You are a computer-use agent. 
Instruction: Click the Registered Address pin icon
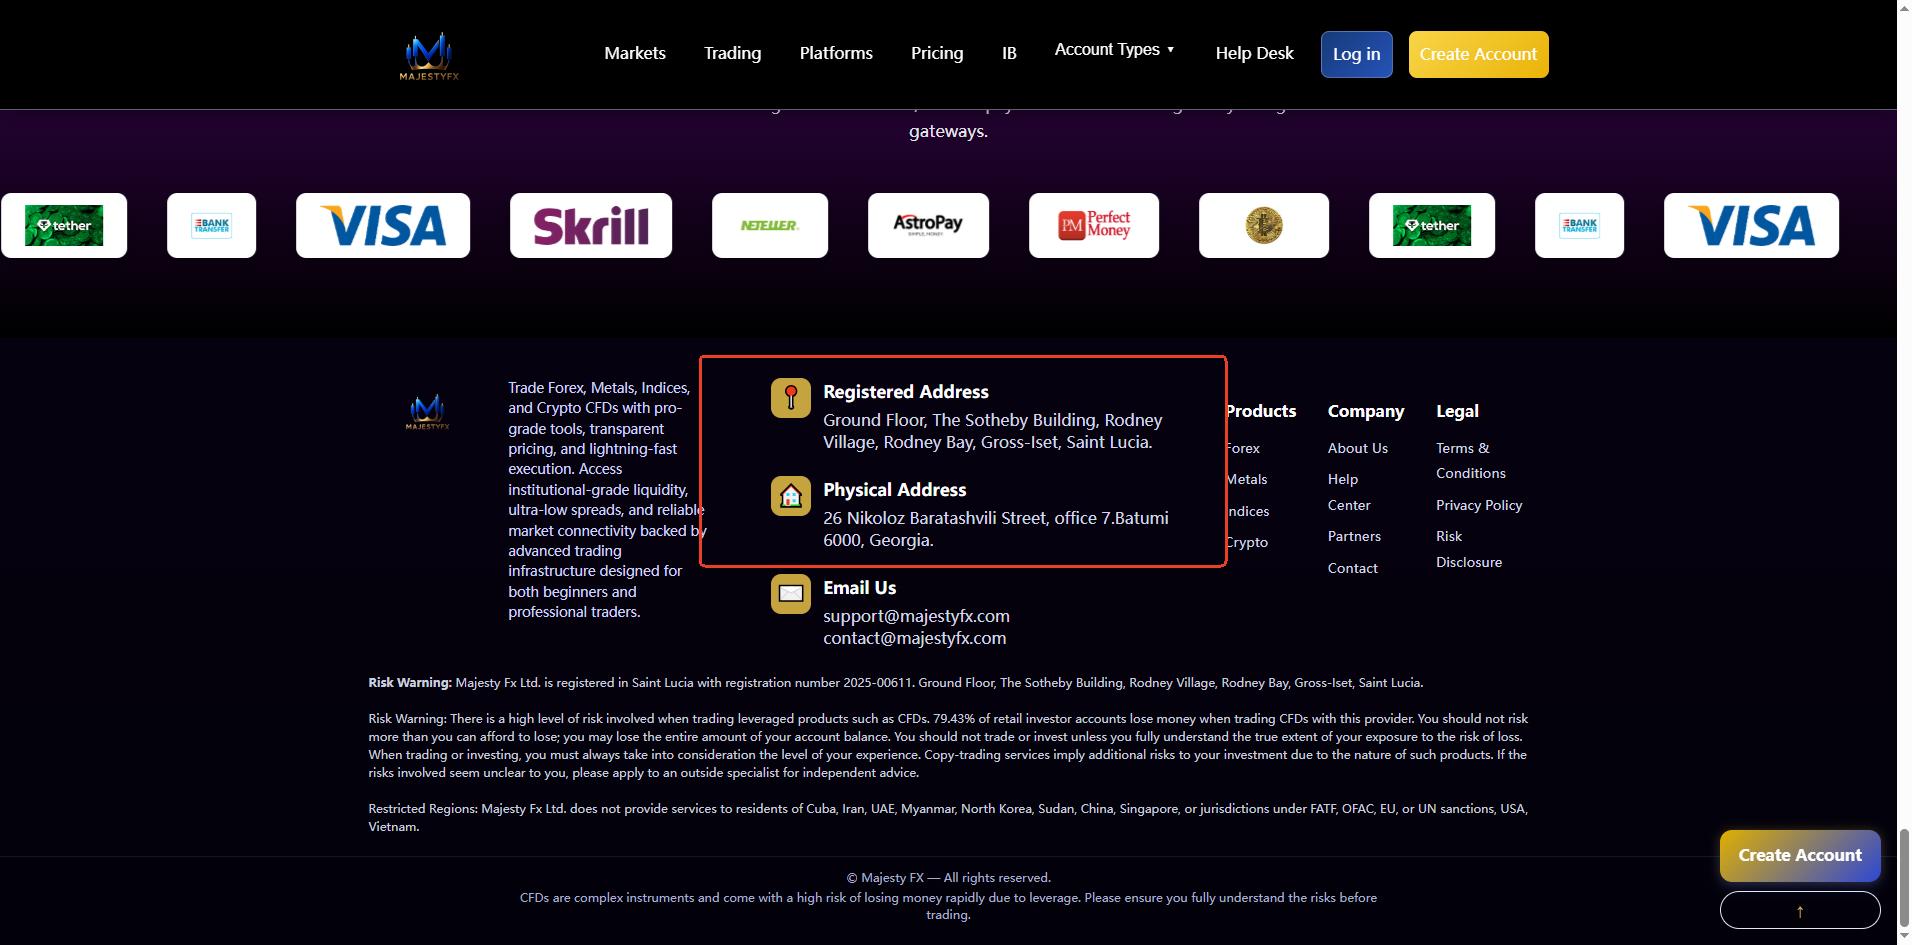(791, 398)
